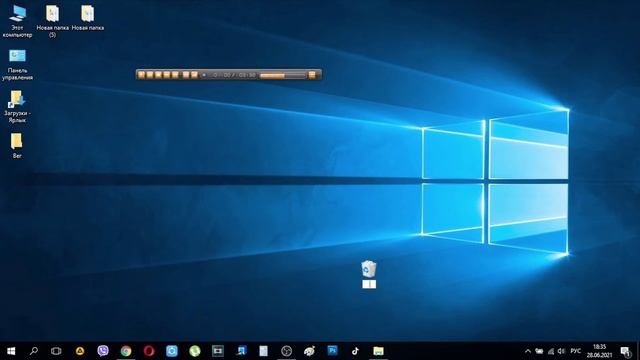Open the notification center icon

[x=625, y=351]
